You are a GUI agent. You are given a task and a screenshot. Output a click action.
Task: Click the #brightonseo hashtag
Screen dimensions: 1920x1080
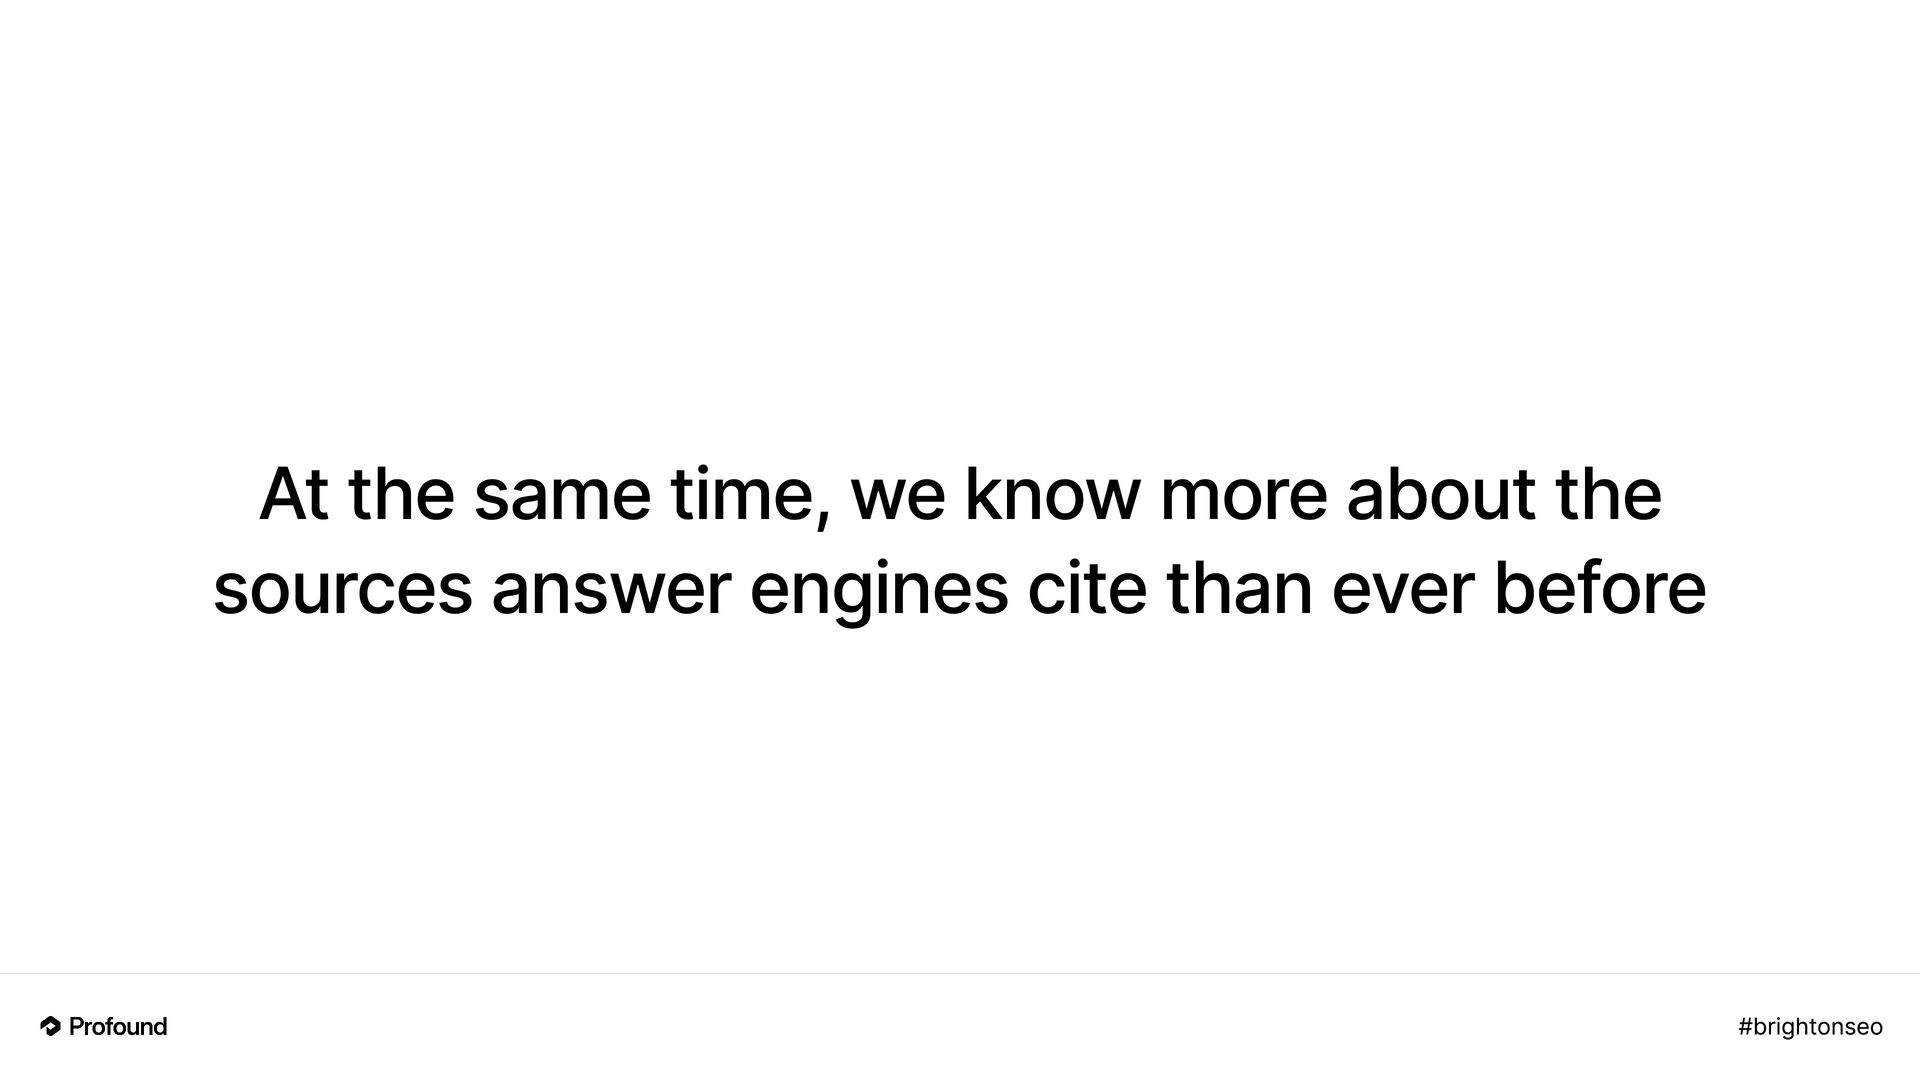point(1810,1027)
